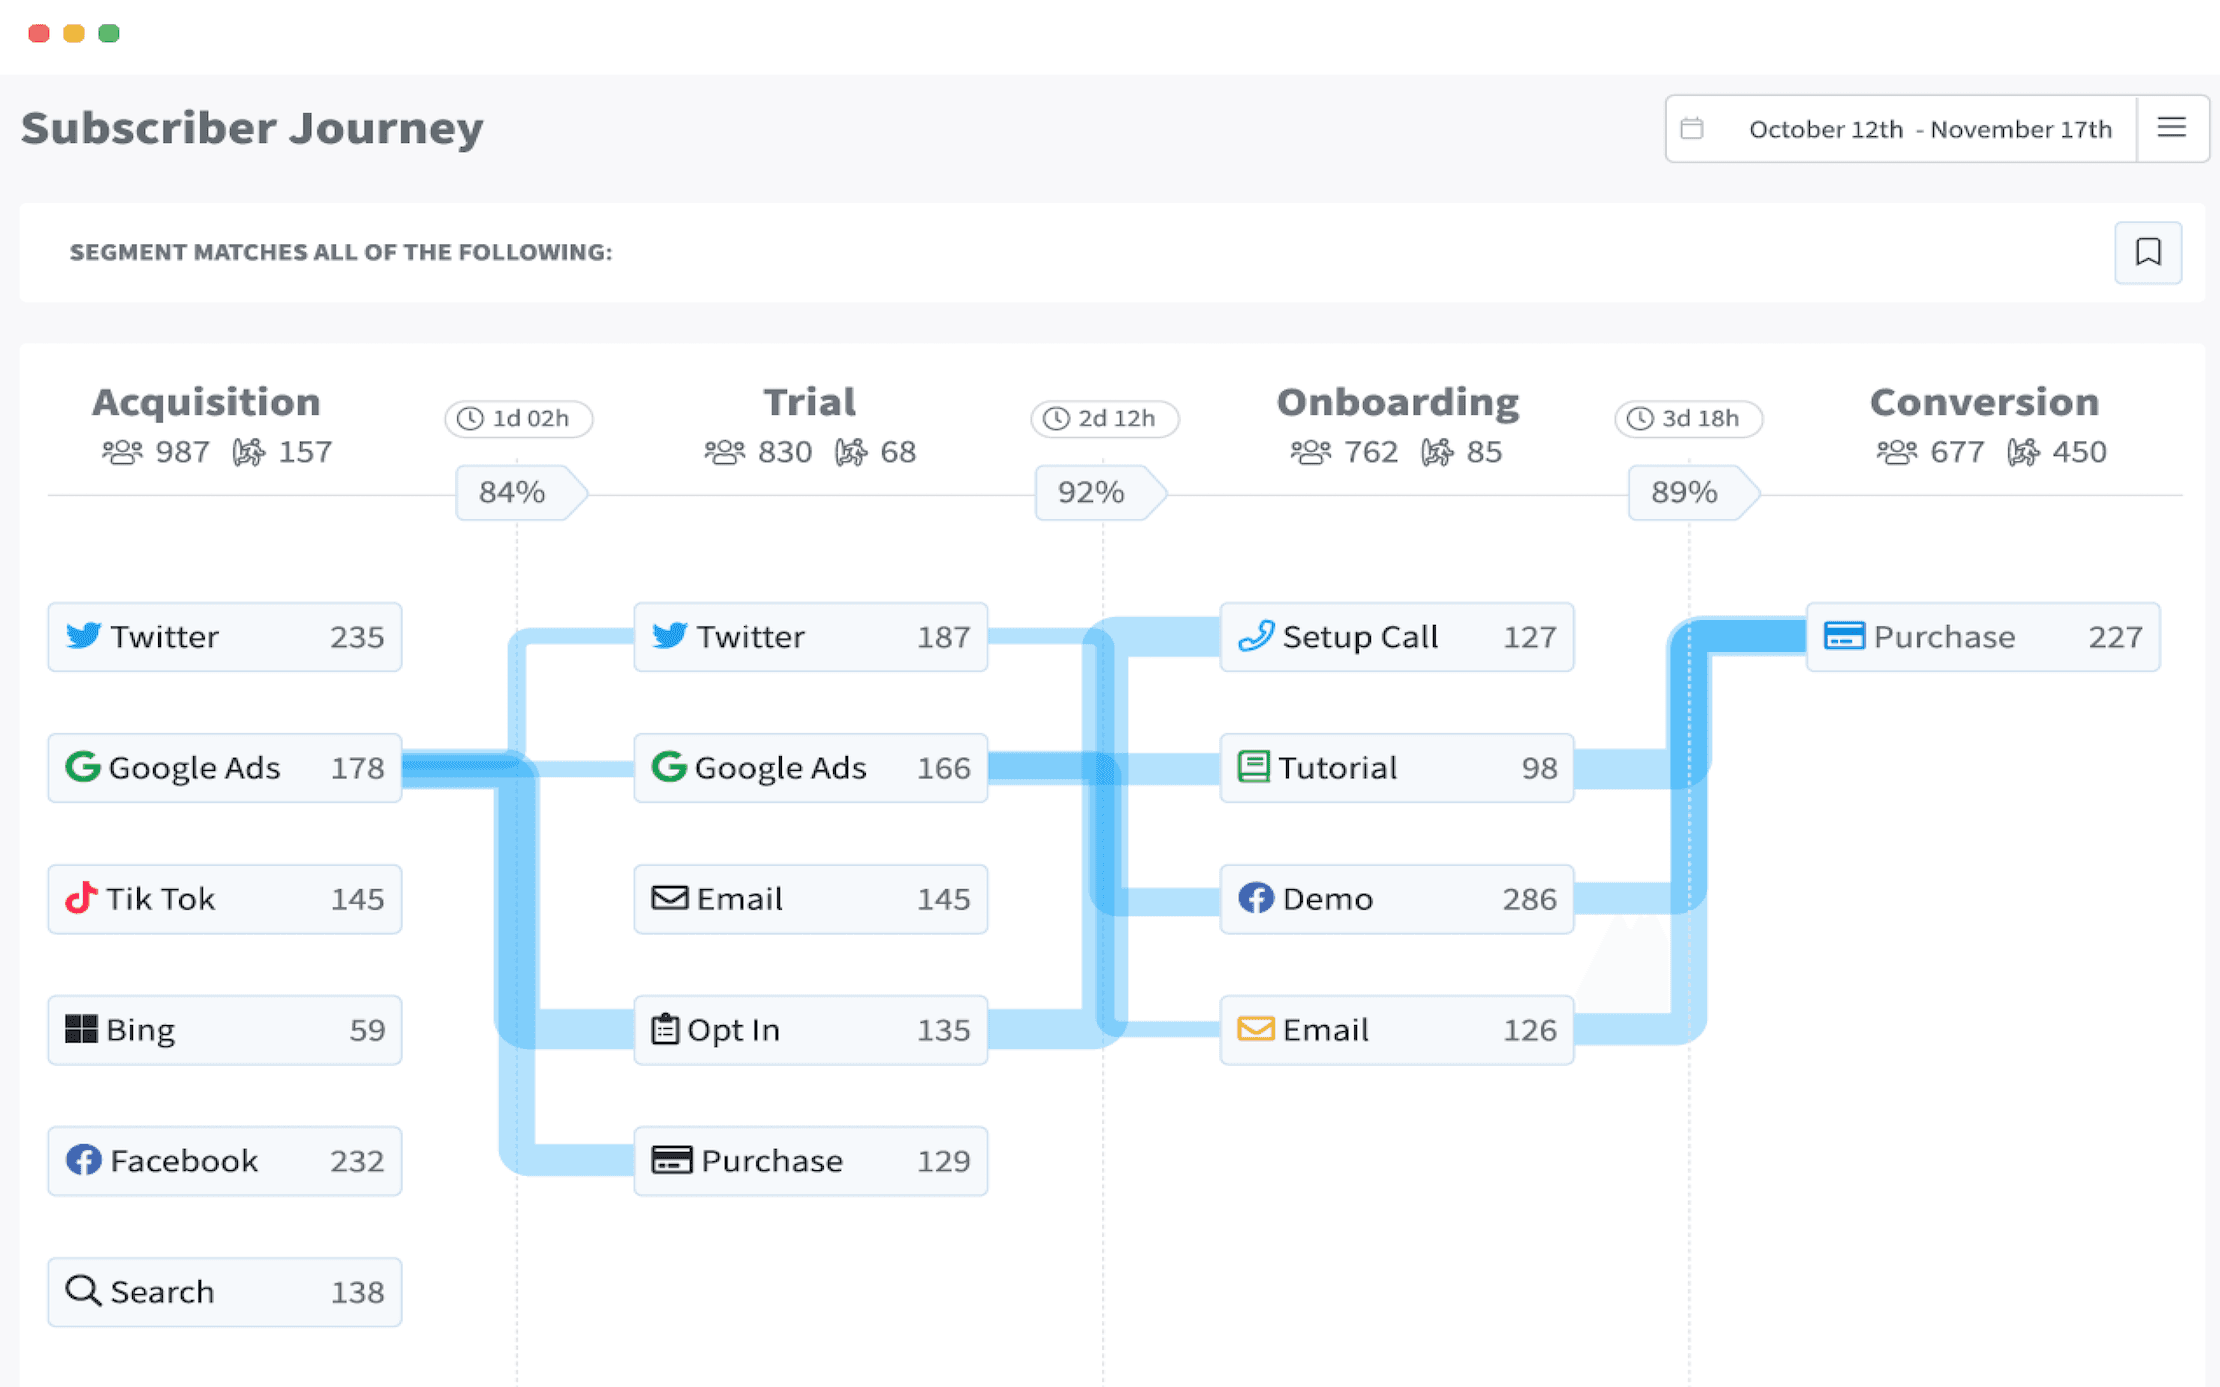Click the calendar icon in date picker
Image resolution: width=2220 pixels, height=1387 pixels.
[x=1692, y=129]
